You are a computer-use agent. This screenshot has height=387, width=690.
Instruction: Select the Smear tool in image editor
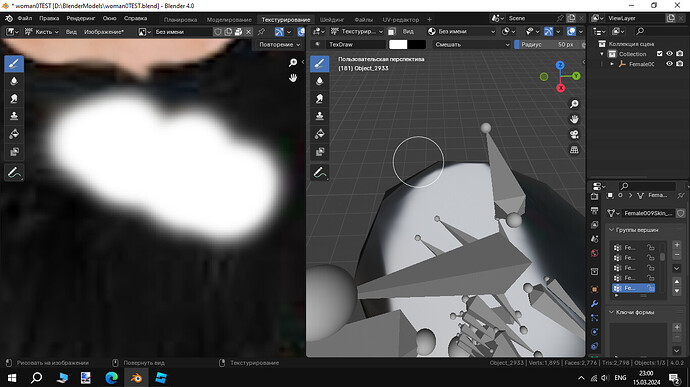(x=14, y=99)
